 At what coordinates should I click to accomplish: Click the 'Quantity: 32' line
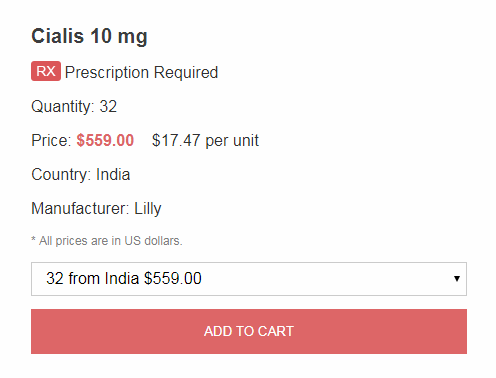pyautogui.click(x=74, y=107)
